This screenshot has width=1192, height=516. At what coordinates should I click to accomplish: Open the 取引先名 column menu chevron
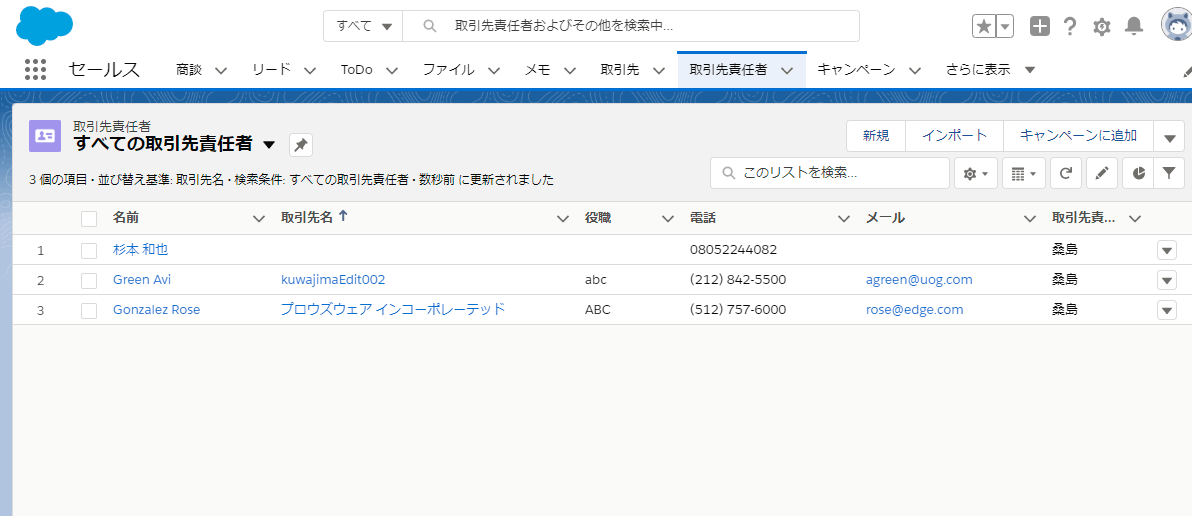pos(563,219)
